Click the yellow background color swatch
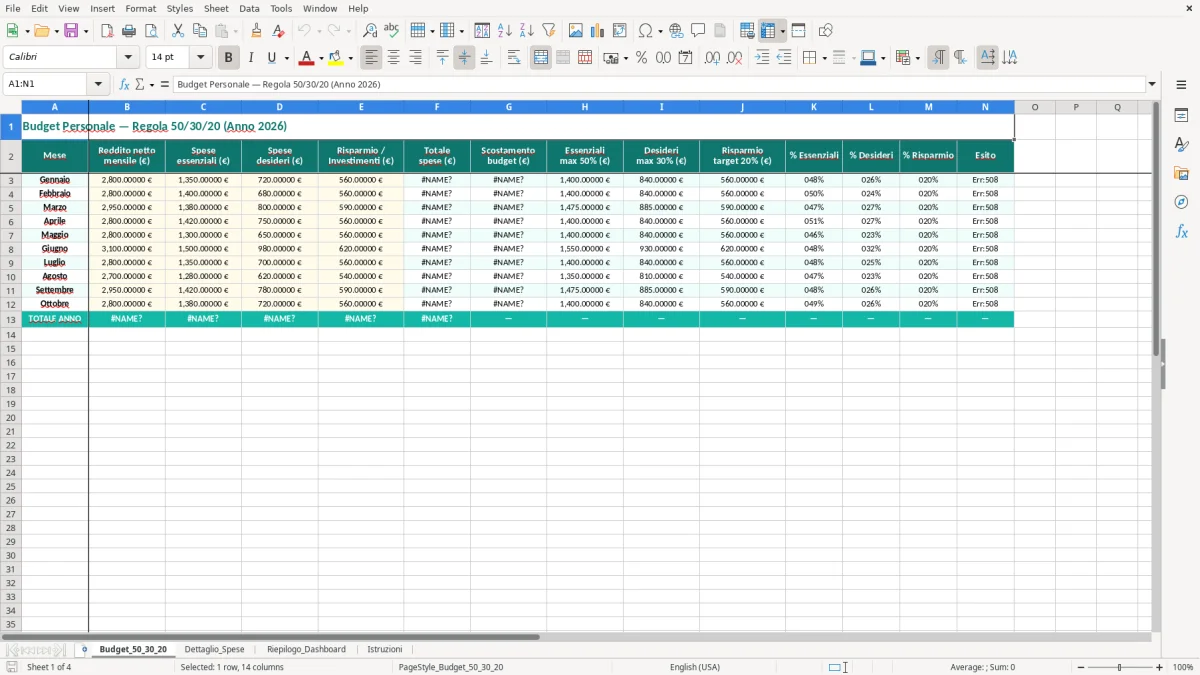Screen dimensions: 1200x675 pyautogui.click(x=337, y=58)
